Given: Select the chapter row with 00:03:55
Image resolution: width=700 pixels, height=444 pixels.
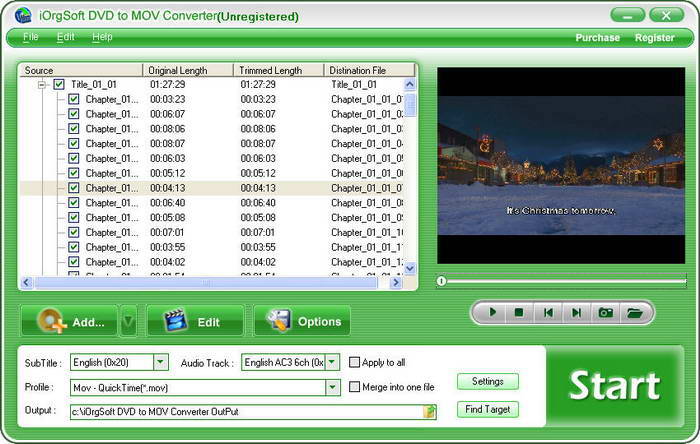Looking at the screenshot, I should (211, 247).
